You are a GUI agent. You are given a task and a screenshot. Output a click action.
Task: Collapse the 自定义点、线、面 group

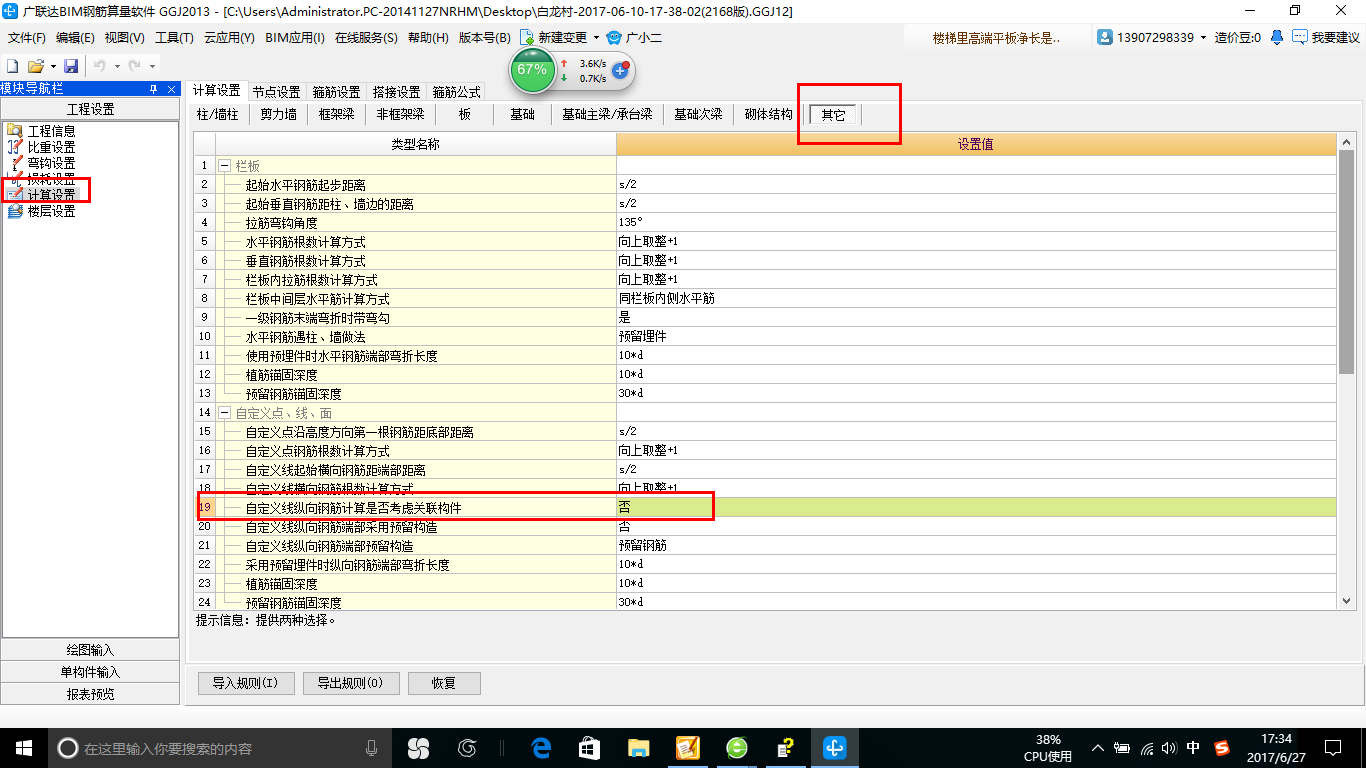[x=224, y=413]
